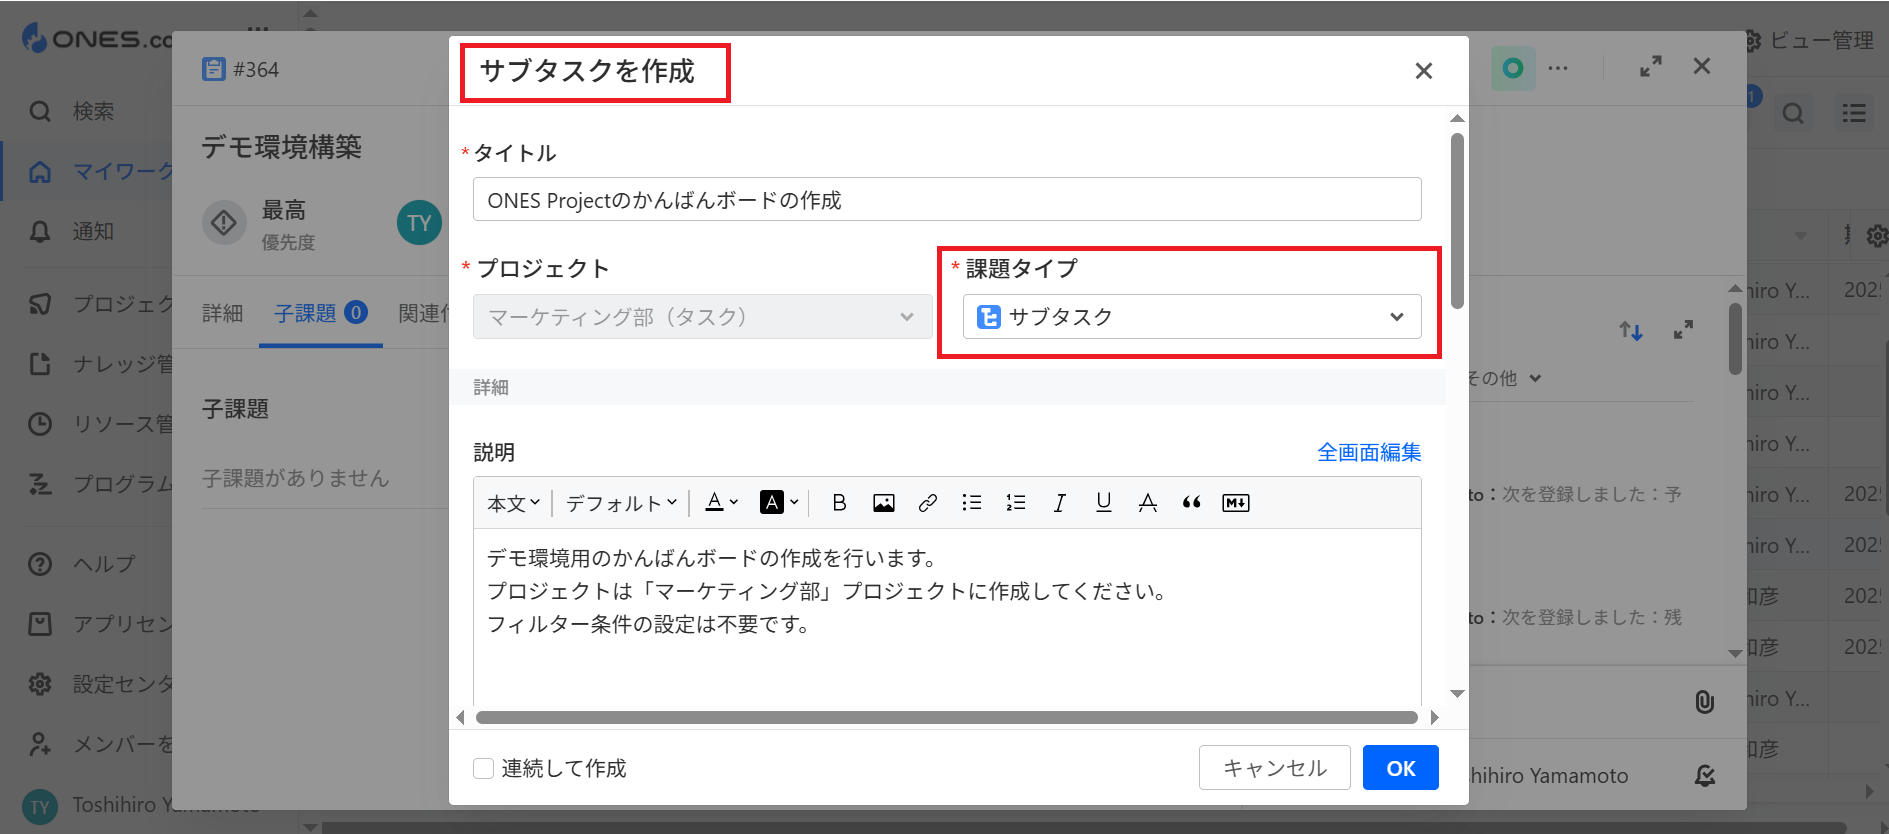Open the デフォルト font size dropdown

[x=621, y=503]
